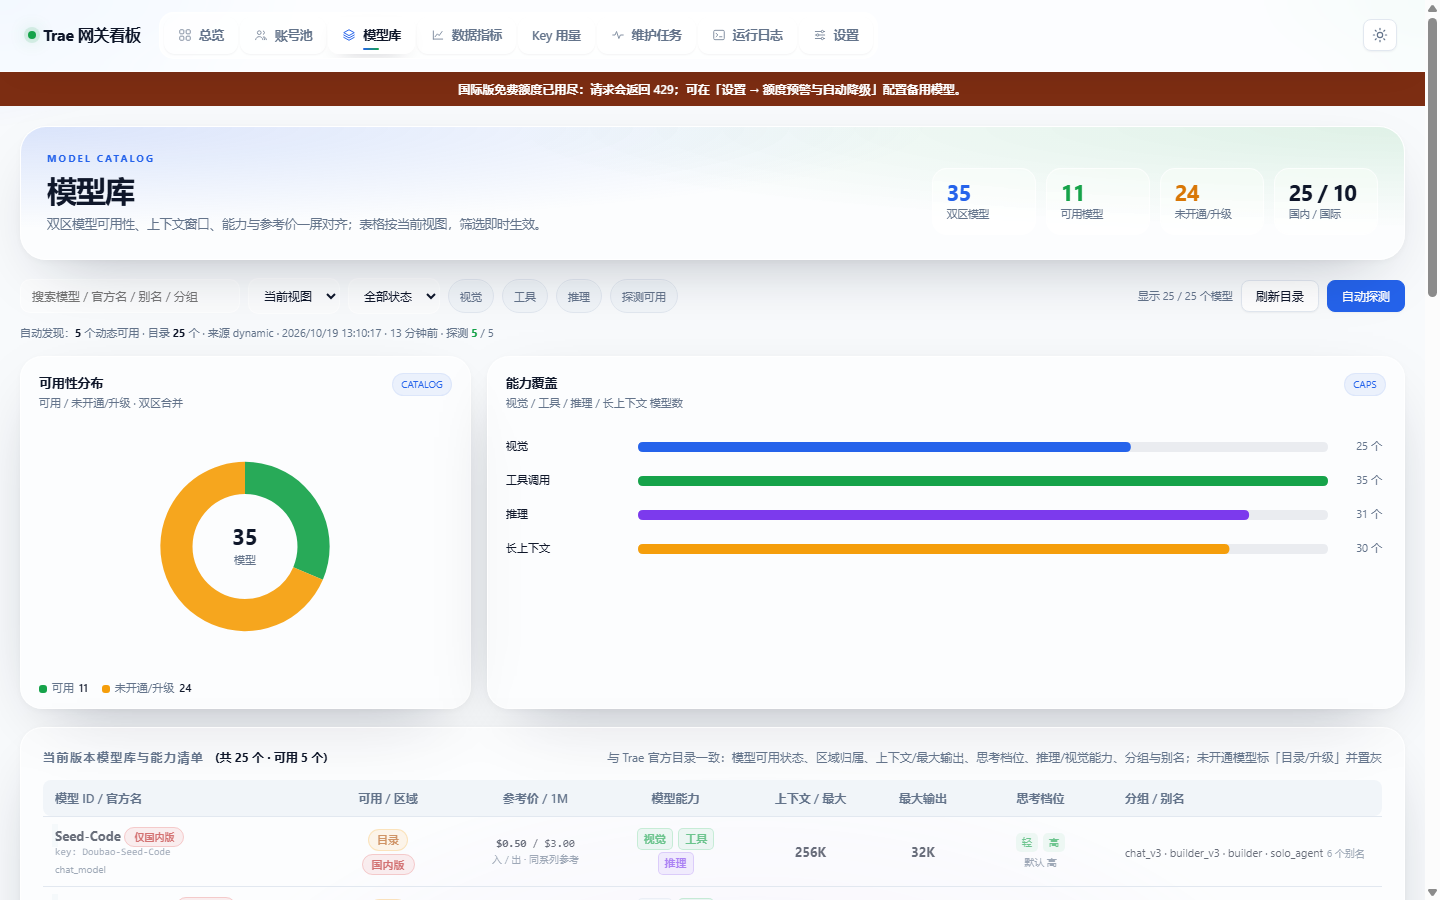Open the 全部状态 status dropdown

(x=399, y=296)
